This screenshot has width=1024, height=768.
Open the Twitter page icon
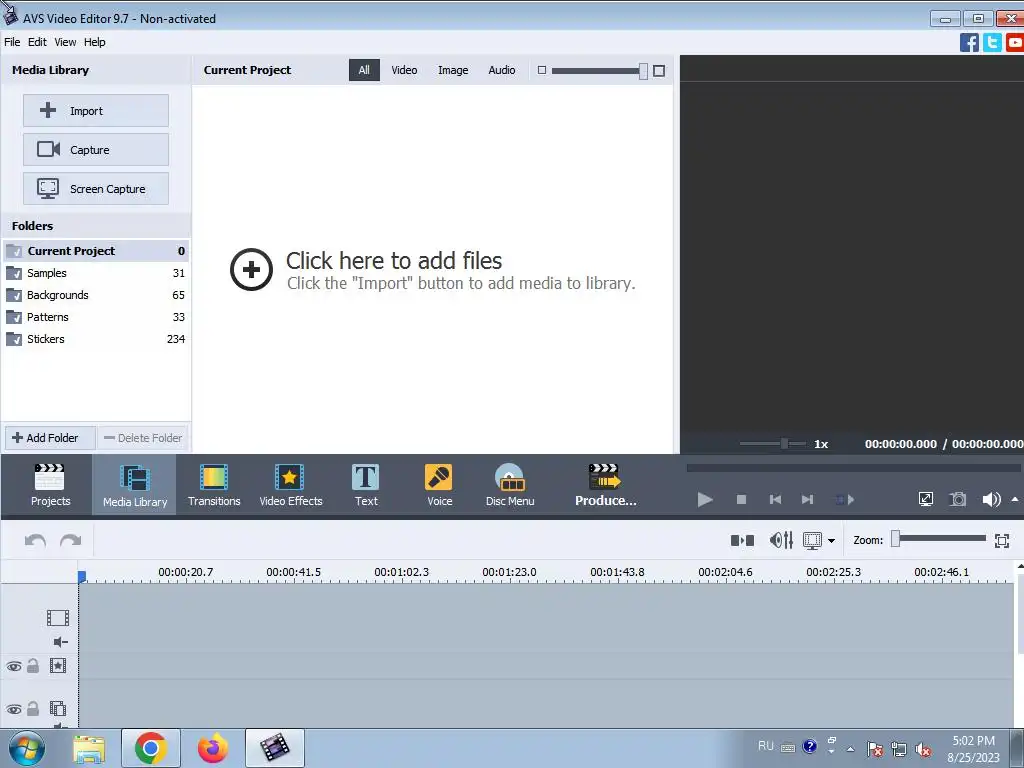coord(992,42)
